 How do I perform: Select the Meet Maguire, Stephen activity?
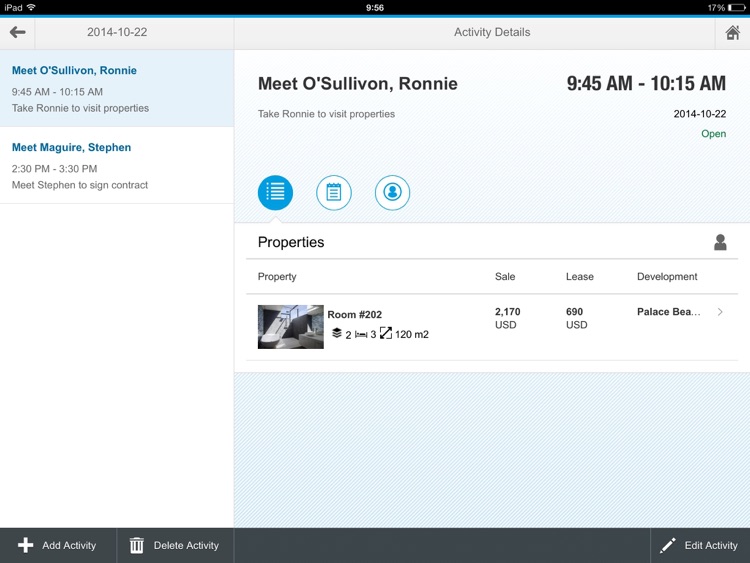click(x=117, y=166)
